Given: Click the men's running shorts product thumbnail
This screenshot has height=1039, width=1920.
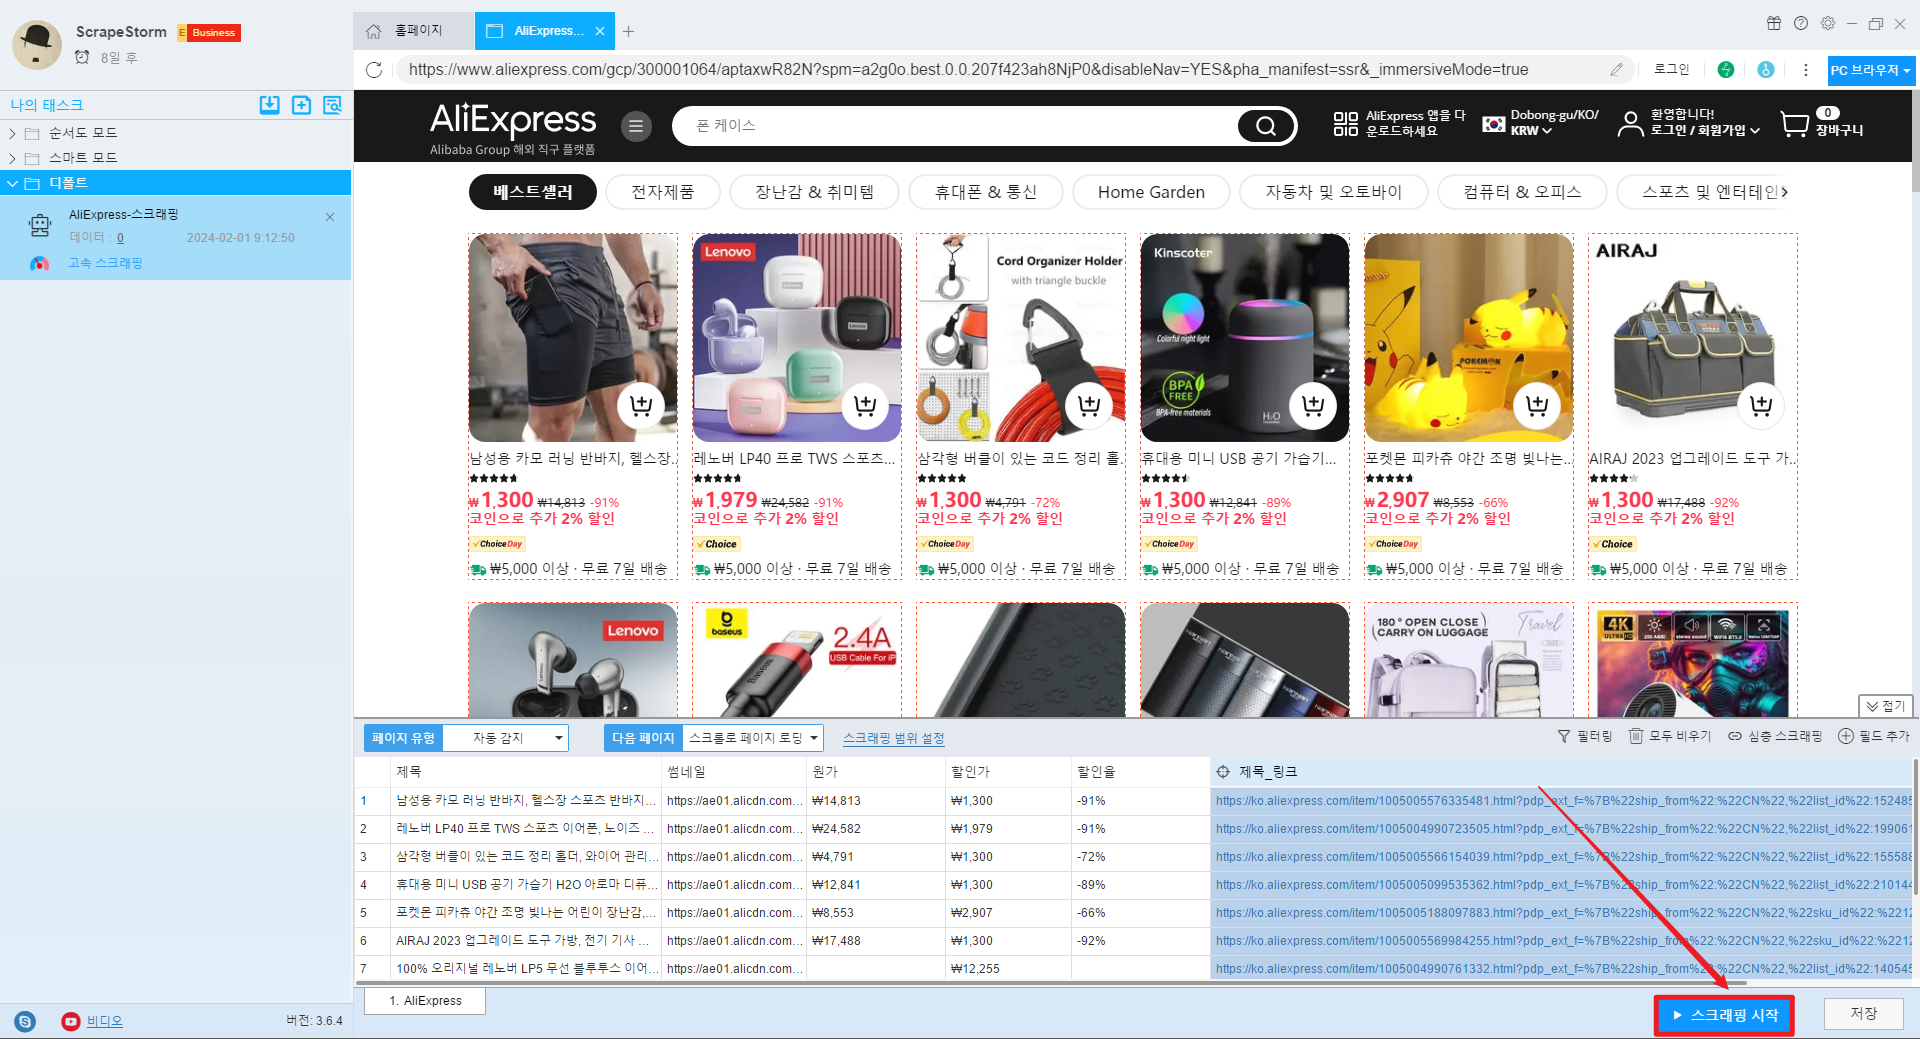Looking at the screenshot, I should (573, 338).
